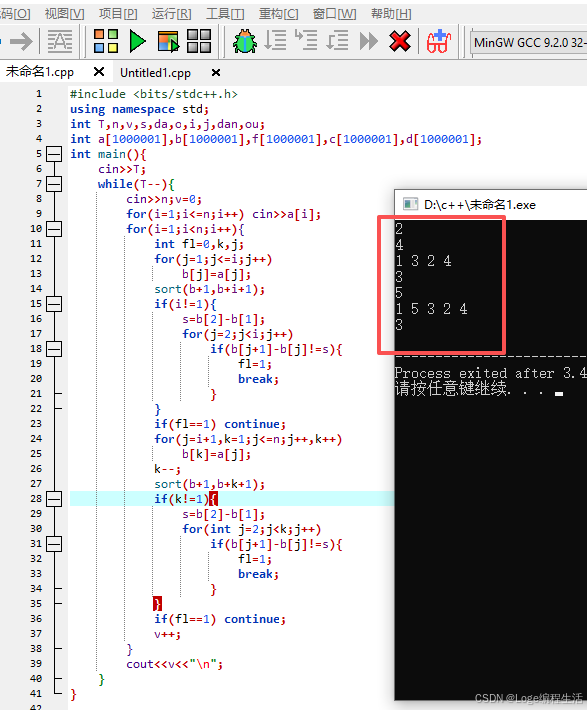Click the console window icon beside D:\c++\未命名1.exe
This screenshot has height=710, width=587.
410,205
